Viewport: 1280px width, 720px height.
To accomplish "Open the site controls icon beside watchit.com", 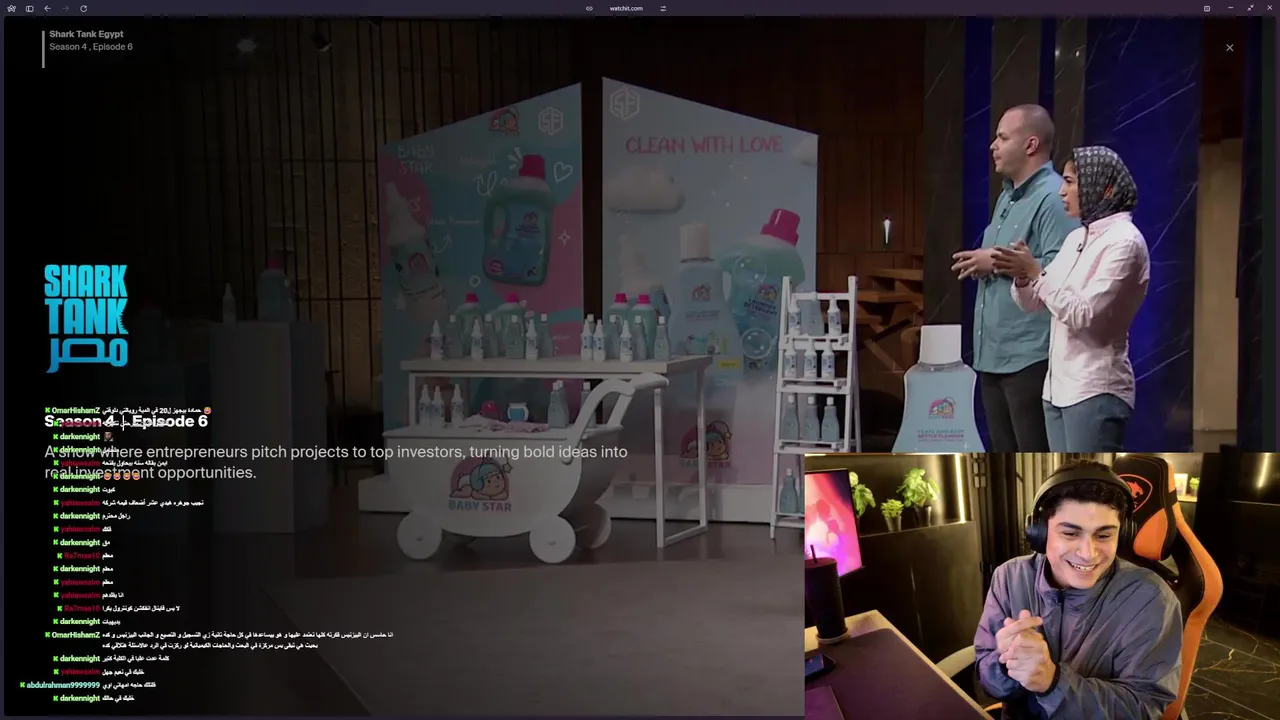I will (663, 8).
